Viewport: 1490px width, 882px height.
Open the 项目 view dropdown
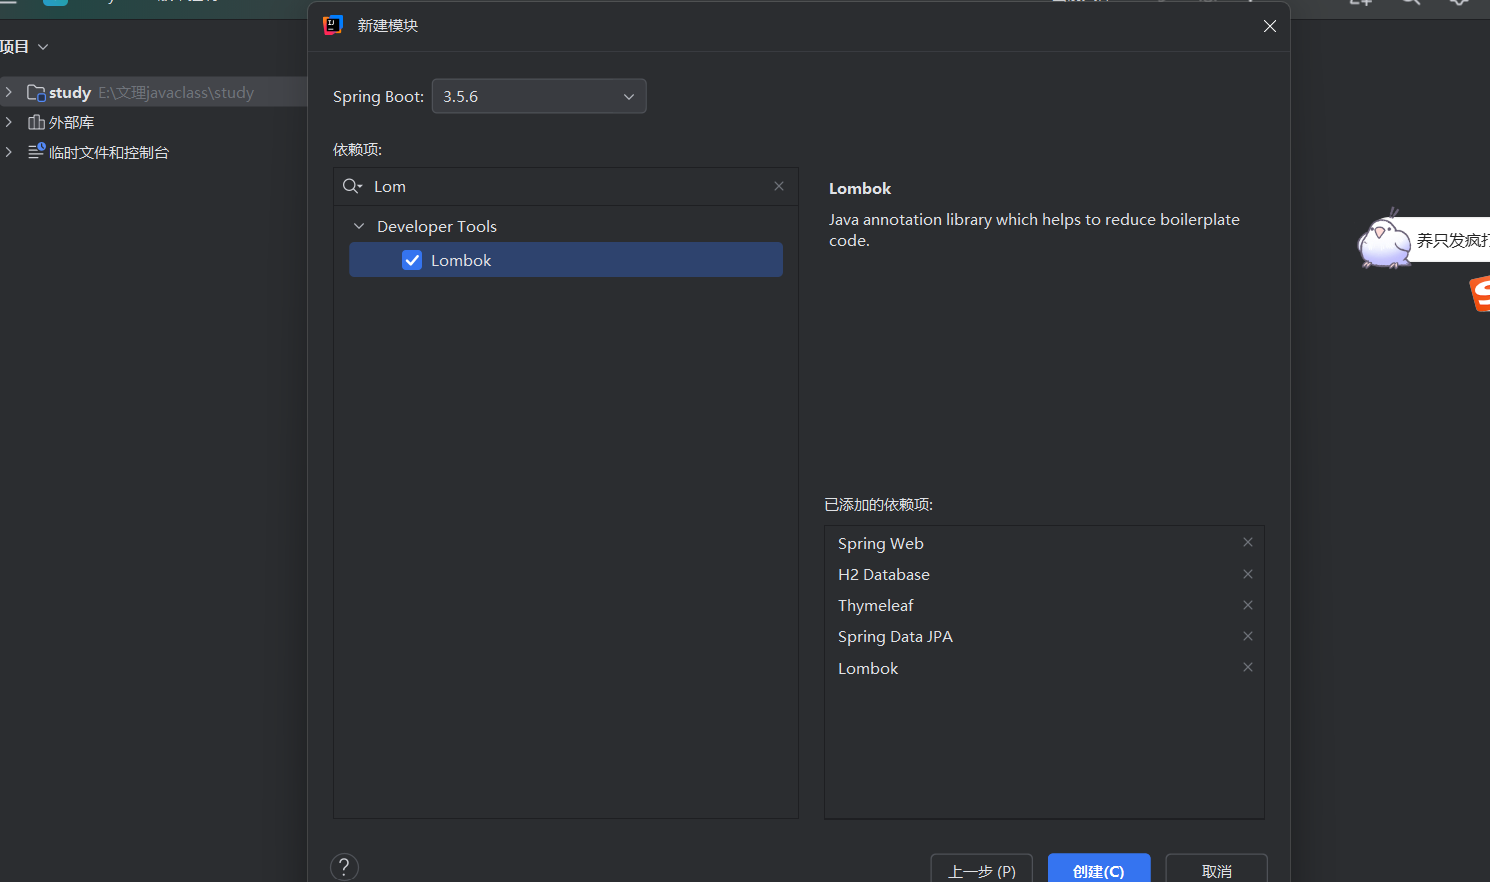[24, 47]
